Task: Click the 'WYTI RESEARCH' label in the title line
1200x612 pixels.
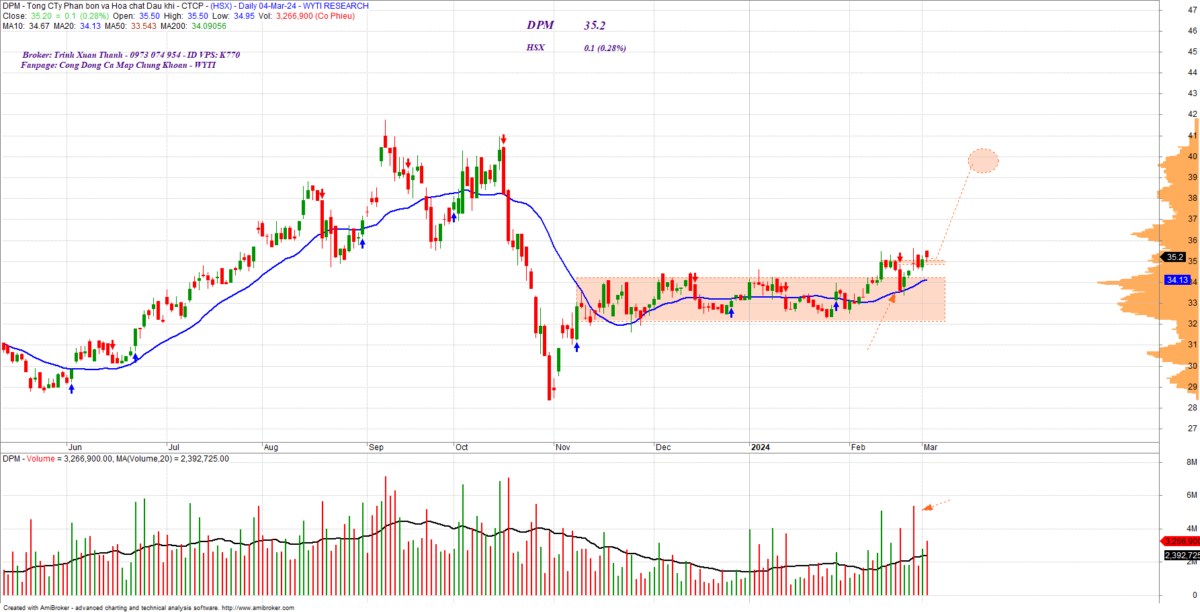Action: (x=334, y=6)
